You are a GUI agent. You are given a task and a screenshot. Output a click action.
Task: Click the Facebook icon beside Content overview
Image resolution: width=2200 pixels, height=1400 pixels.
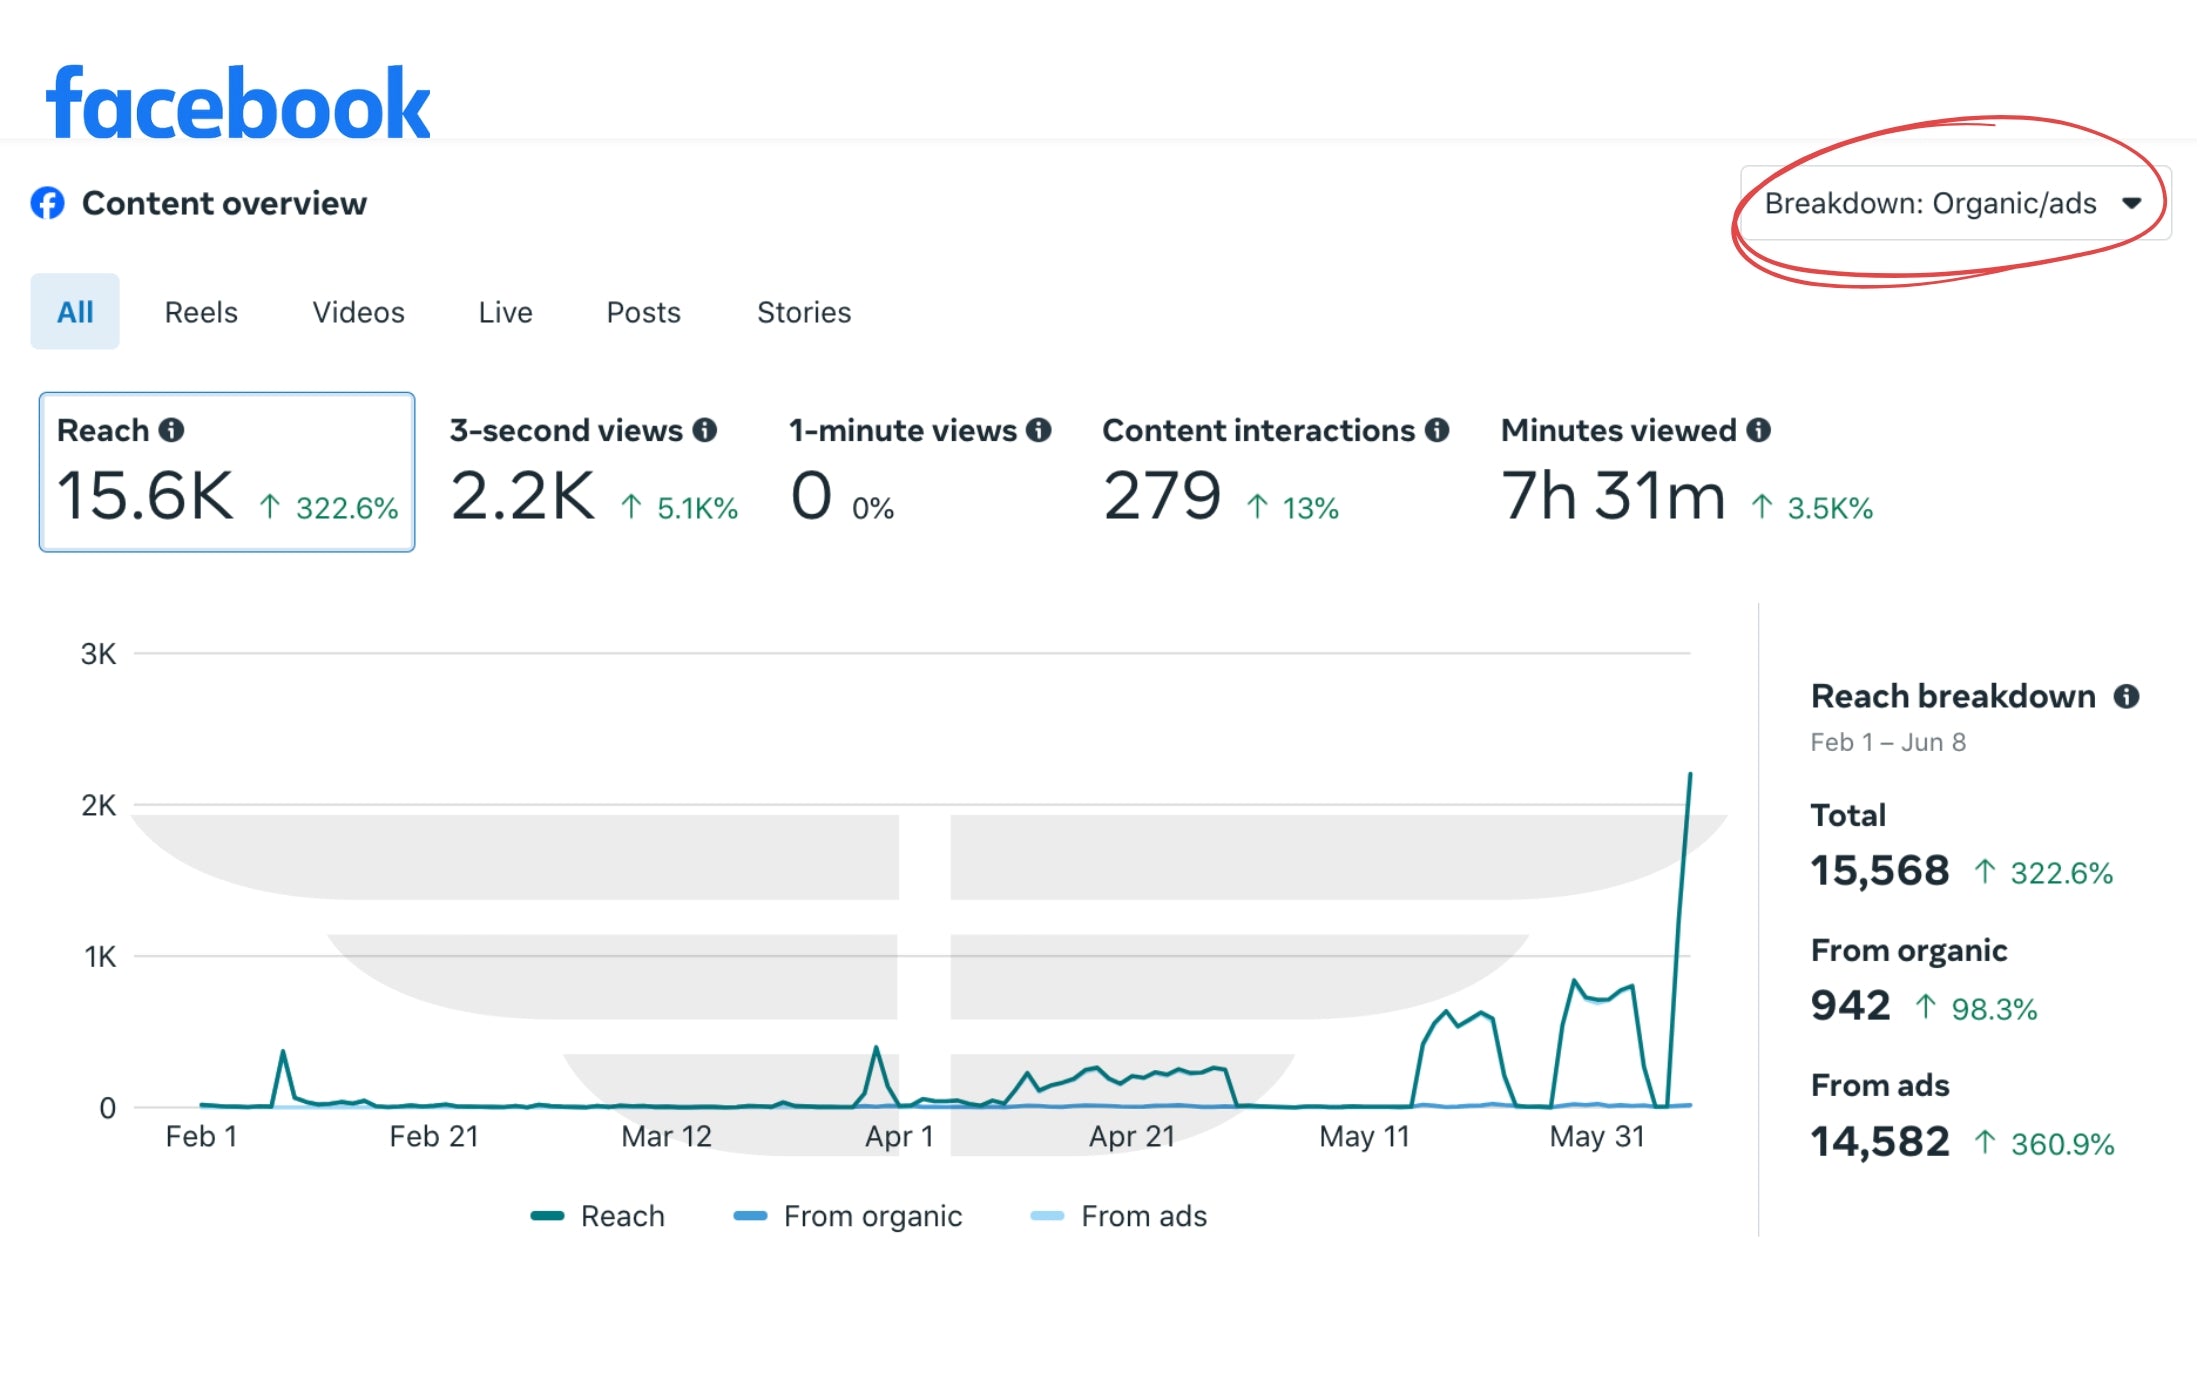[47, 203]
